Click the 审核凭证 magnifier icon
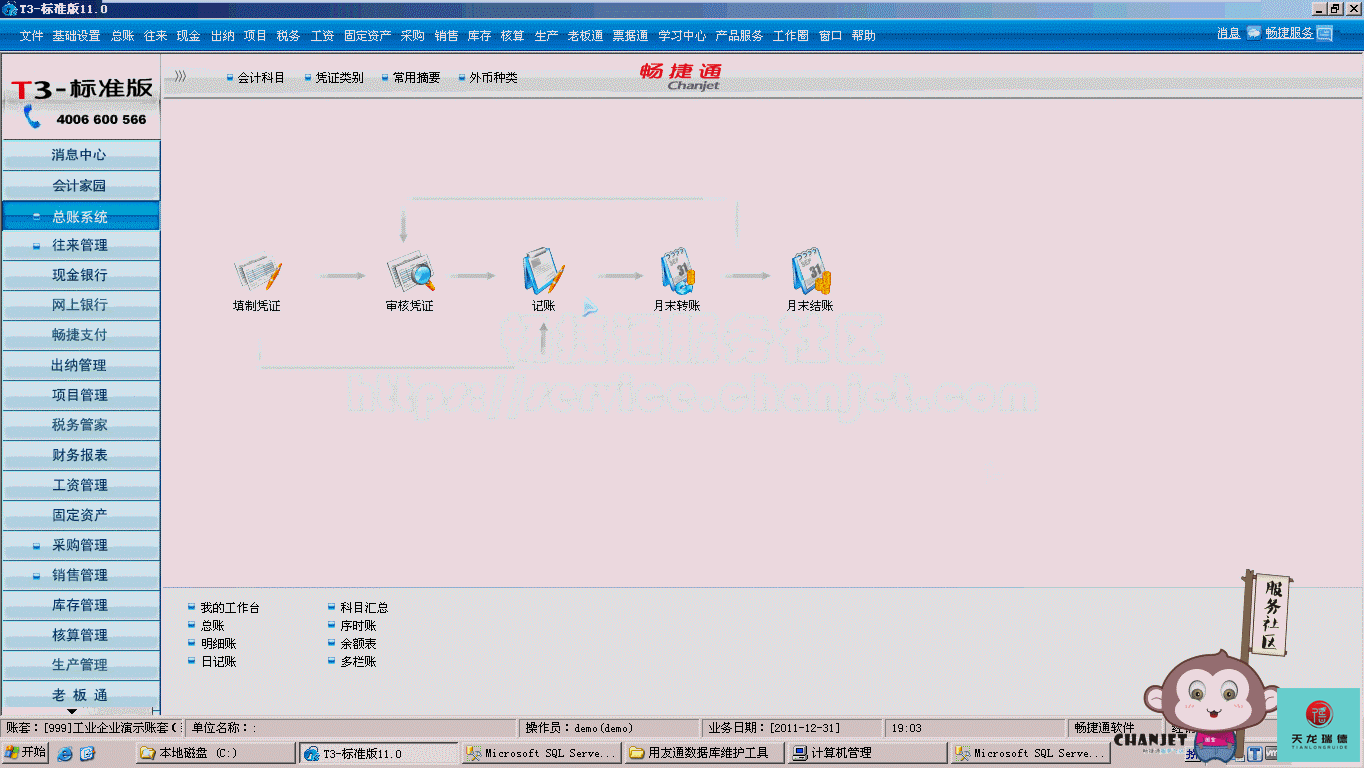 [x=410, y=274]
